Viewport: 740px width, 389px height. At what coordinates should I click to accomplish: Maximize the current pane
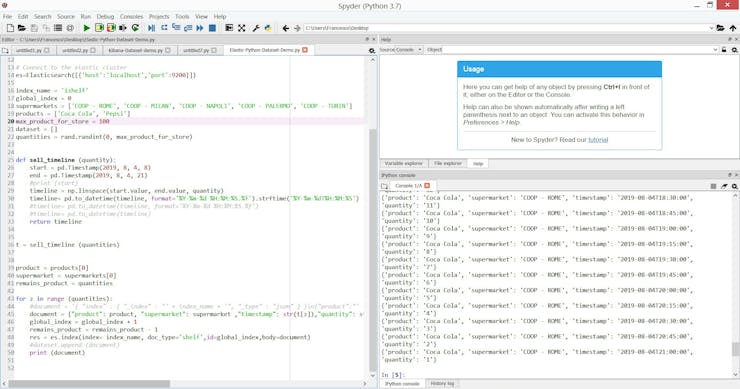click(229, 28)
